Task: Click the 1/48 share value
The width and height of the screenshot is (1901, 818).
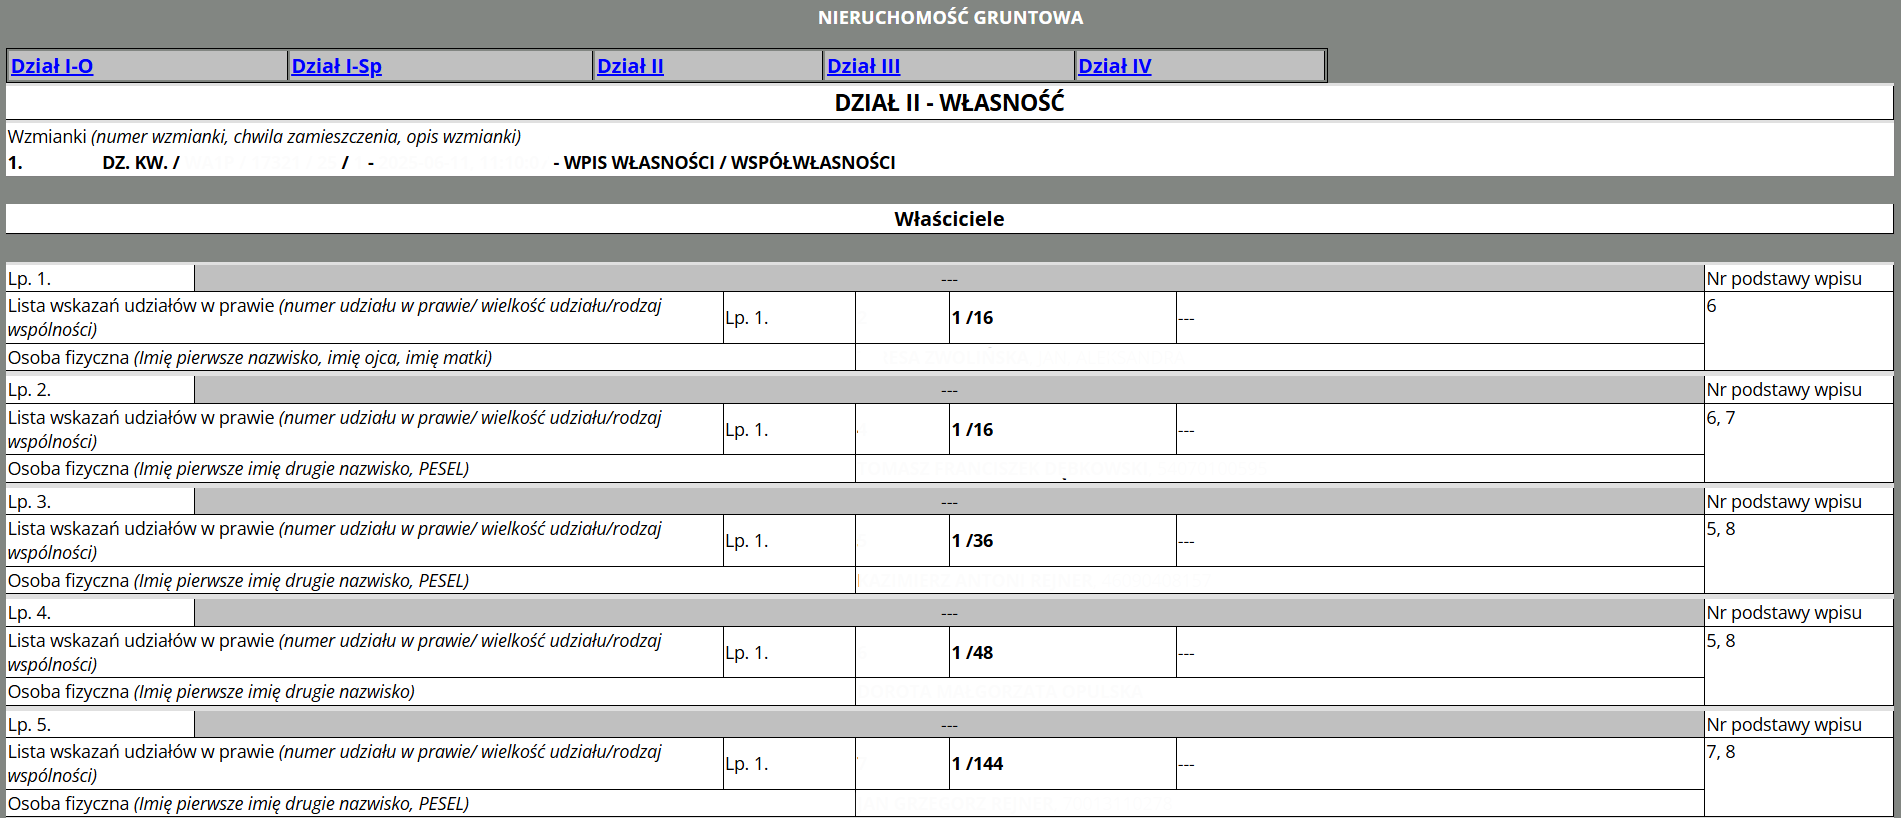Action: pos(972,653)
